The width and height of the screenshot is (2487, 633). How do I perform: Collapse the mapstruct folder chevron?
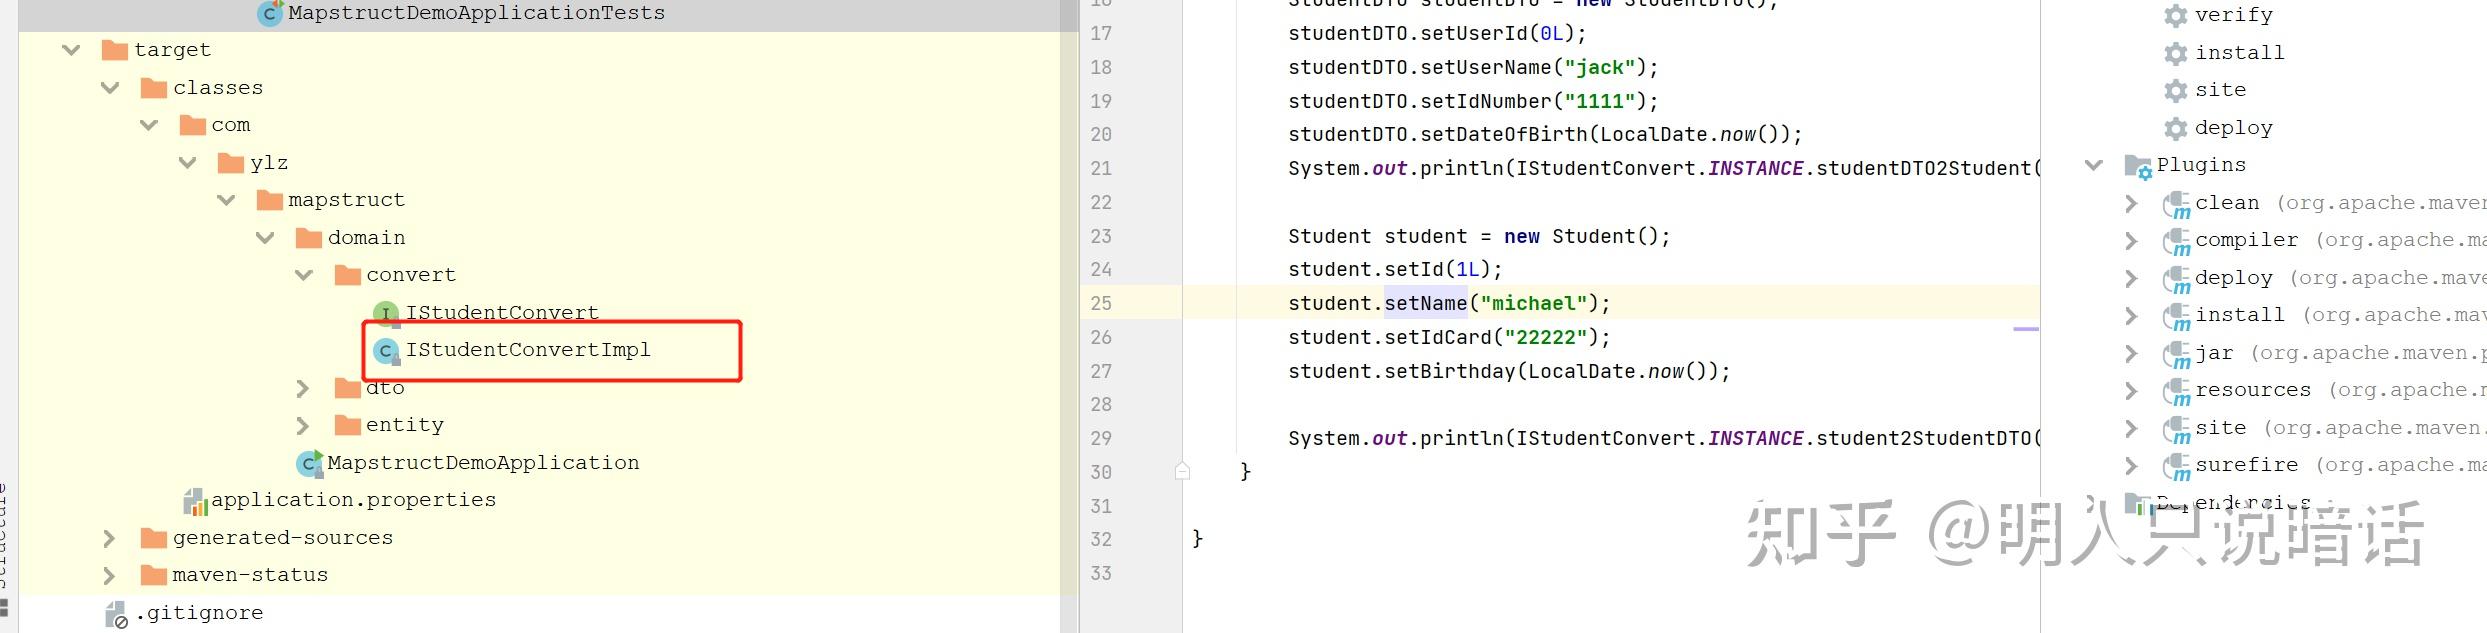point(226,200)
